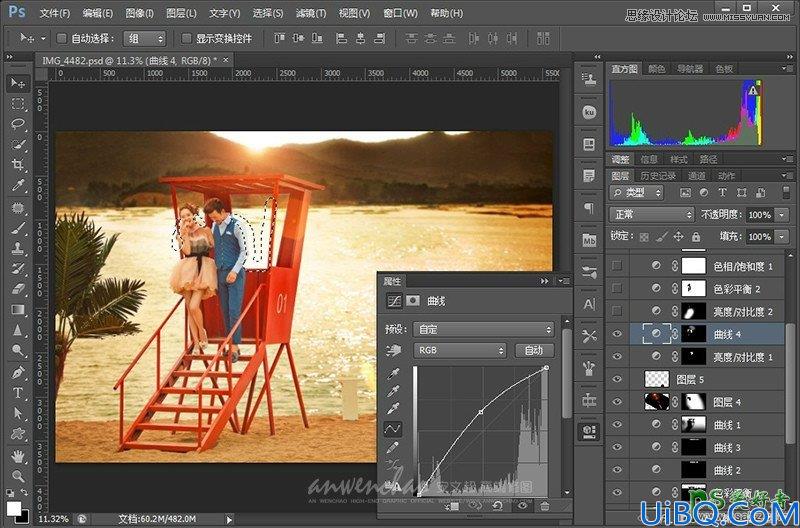Open the 文件(F) menu
The height and width of the screenshot is (528, 800).
tap(55, 14)
